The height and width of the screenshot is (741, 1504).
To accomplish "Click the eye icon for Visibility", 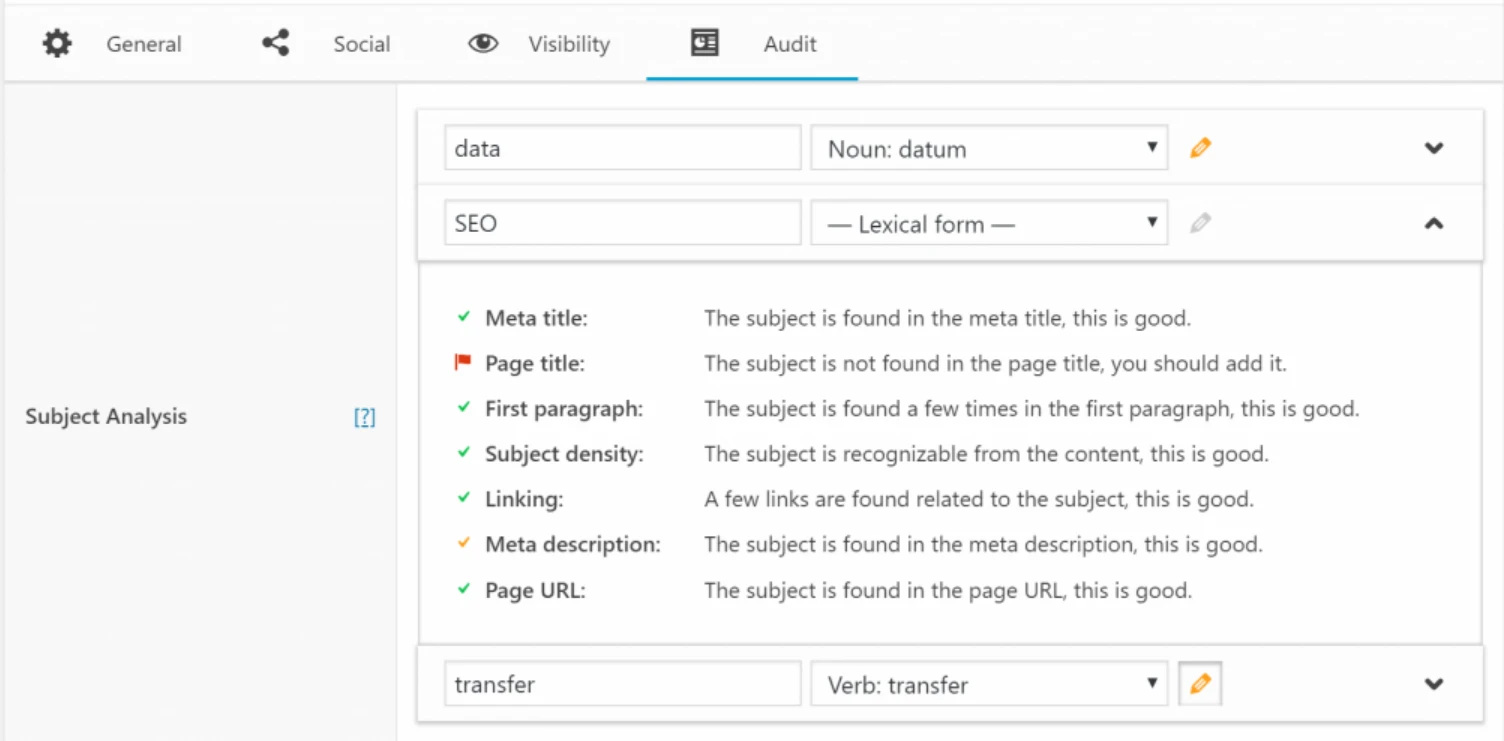I will (x=483, y=44).
